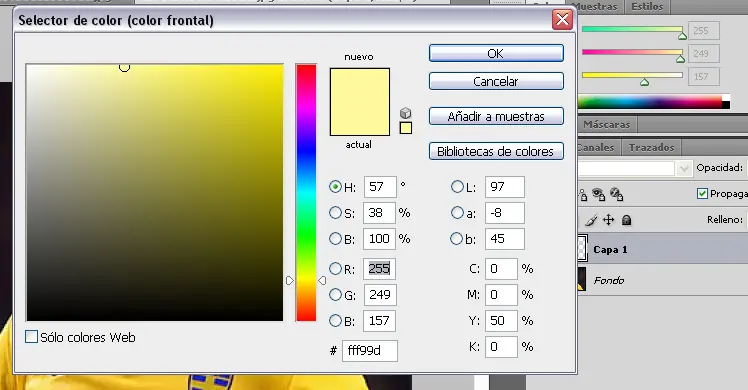Click the small web-safe color swatch below the cube
Screen dimensions: 748x390
(x=406, y=128)
